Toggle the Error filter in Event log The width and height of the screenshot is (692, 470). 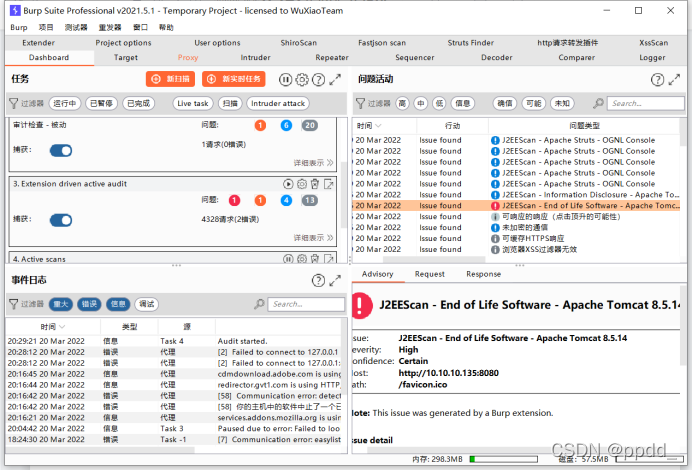89,304
